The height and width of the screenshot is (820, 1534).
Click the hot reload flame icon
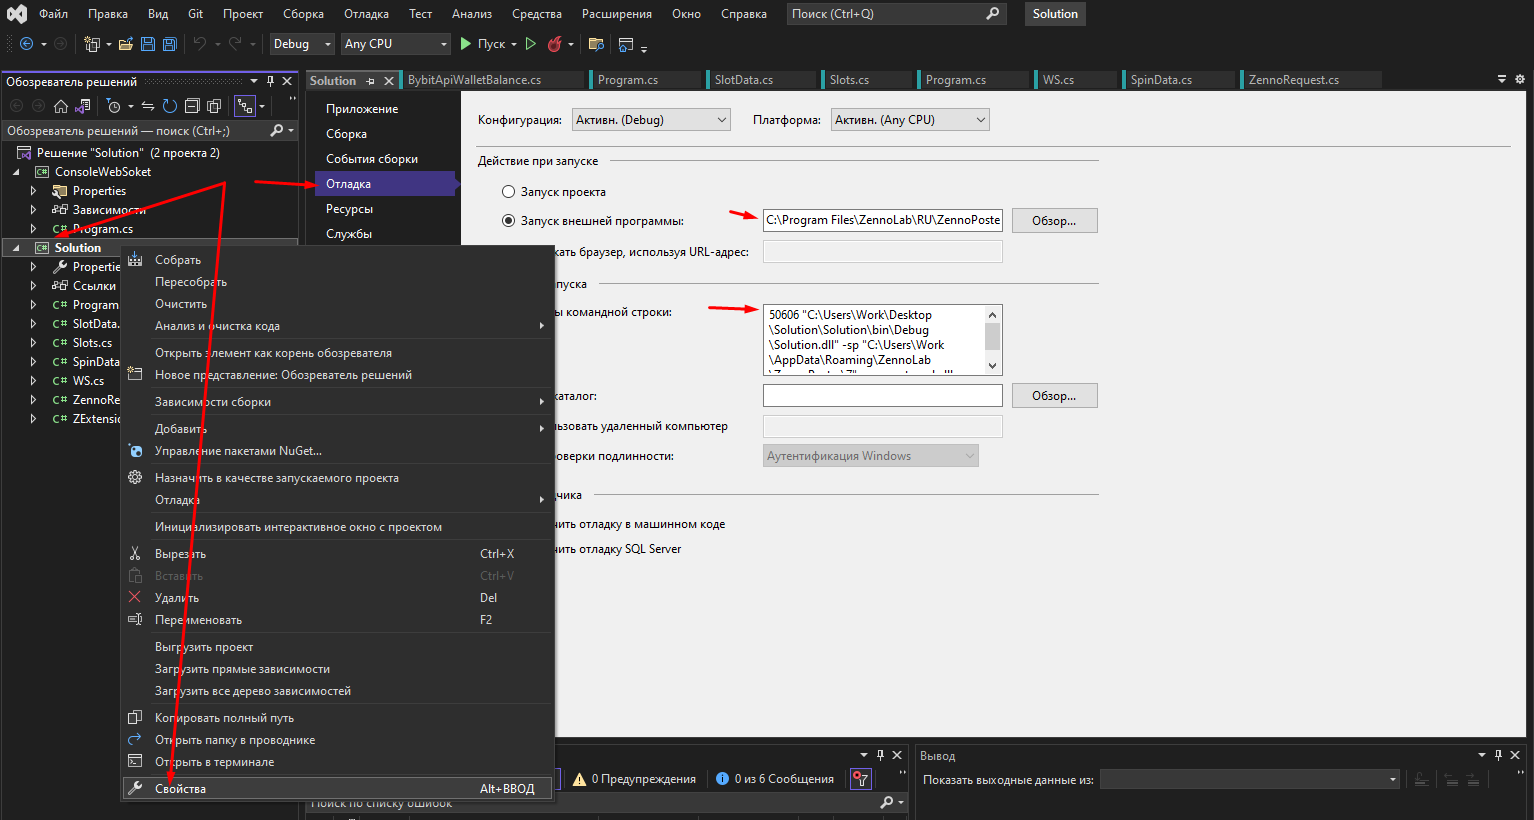[x=554, y=44]
